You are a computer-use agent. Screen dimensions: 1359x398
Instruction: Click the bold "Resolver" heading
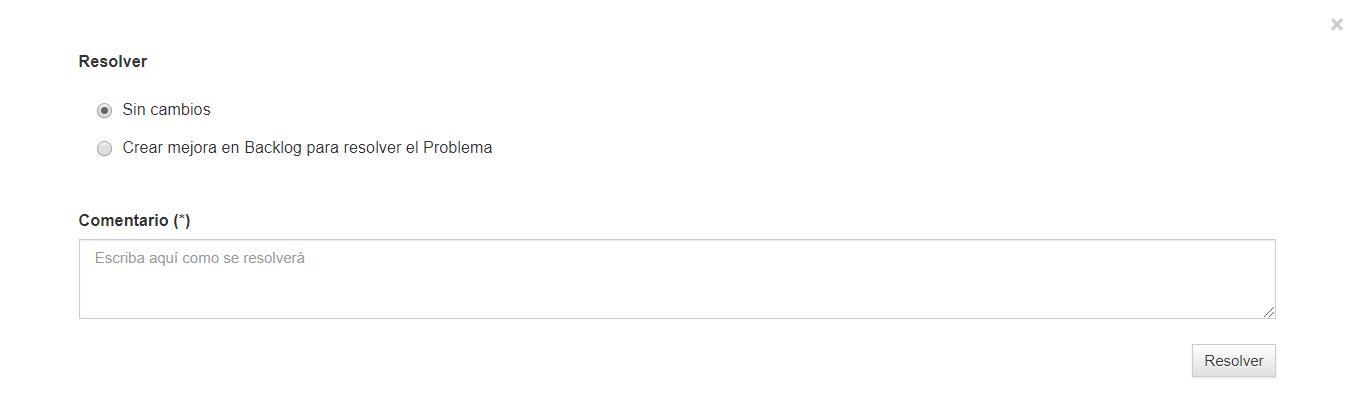[x=113, y=62]
